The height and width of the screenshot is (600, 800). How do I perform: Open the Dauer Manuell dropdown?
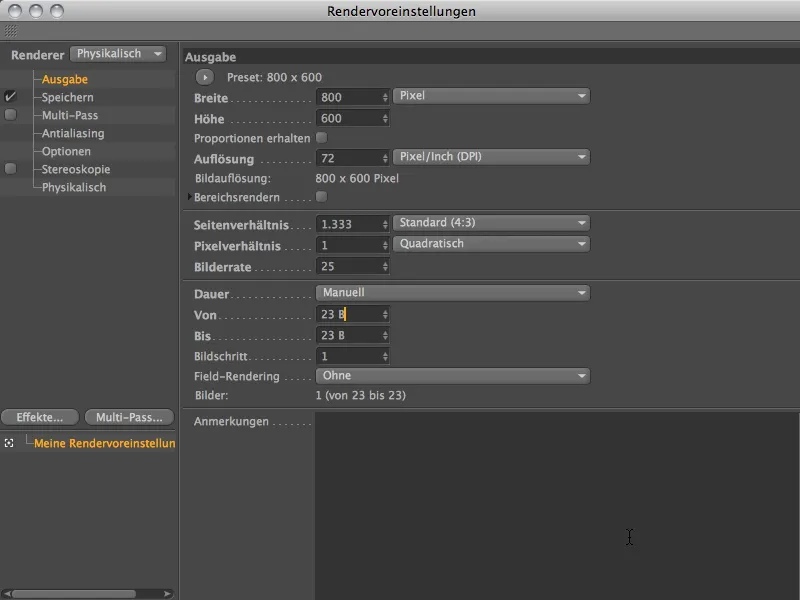[453, 293]
